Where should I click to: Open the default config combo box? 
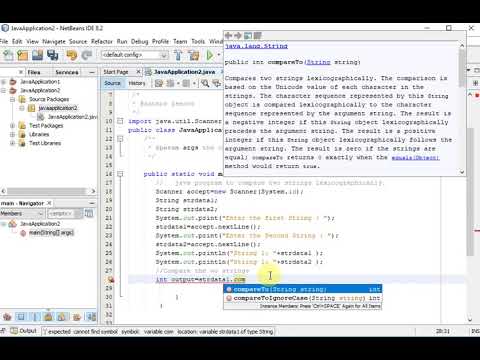(x=134, y=55)
